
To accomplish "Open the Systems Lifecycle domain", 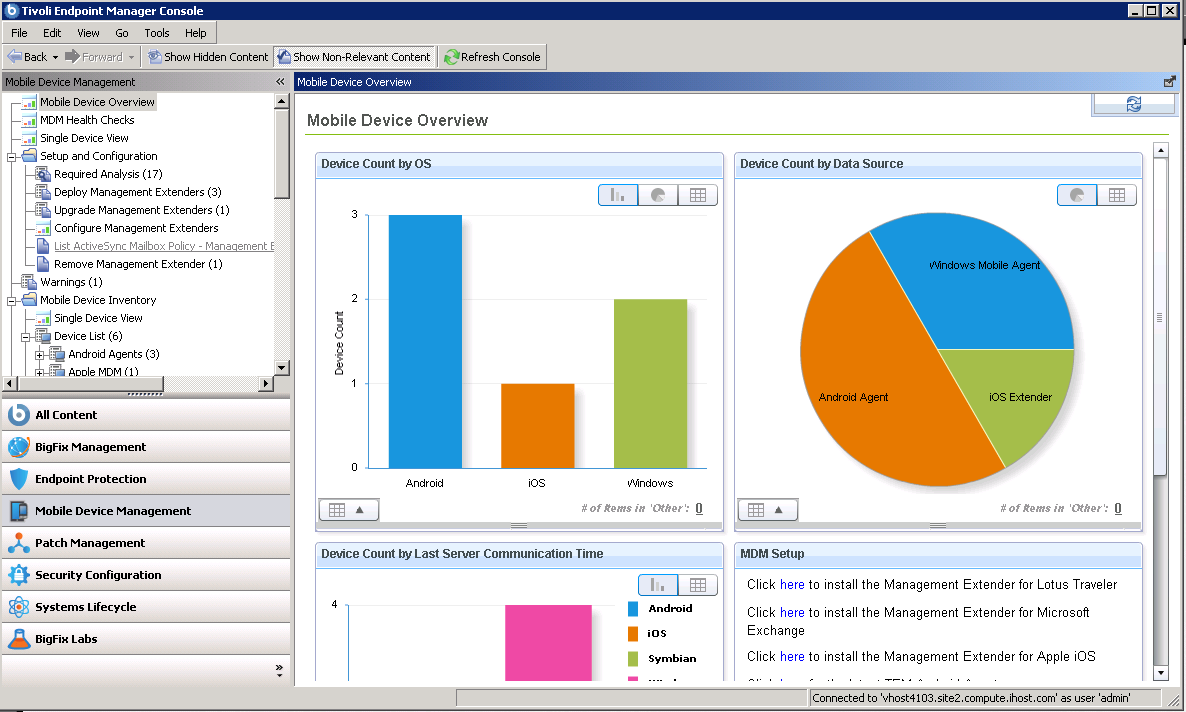I will [146, 607].
